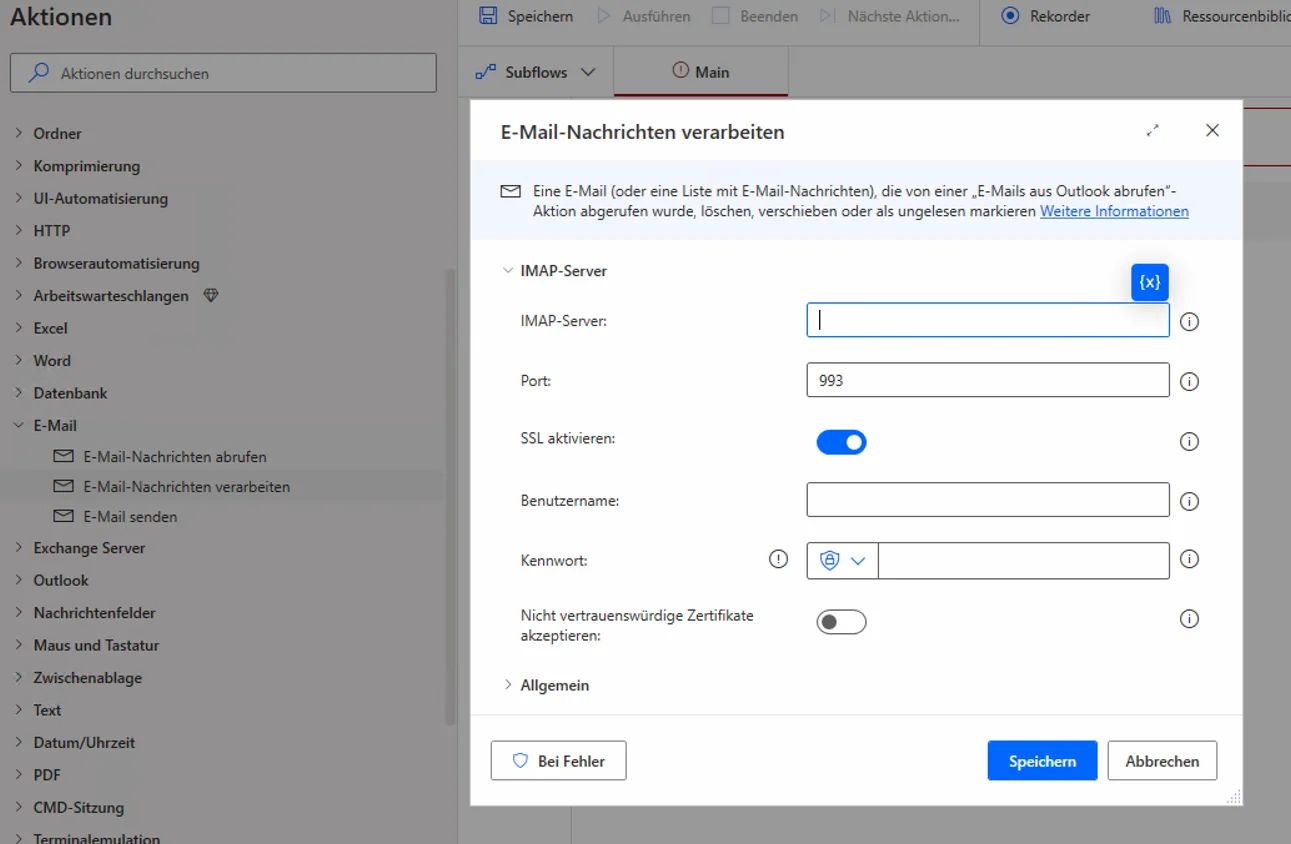Viewport: 1291px width, 844px height.
Task: Open info tooltip for IMAP-Server field
Action: tap(1189, 322)
